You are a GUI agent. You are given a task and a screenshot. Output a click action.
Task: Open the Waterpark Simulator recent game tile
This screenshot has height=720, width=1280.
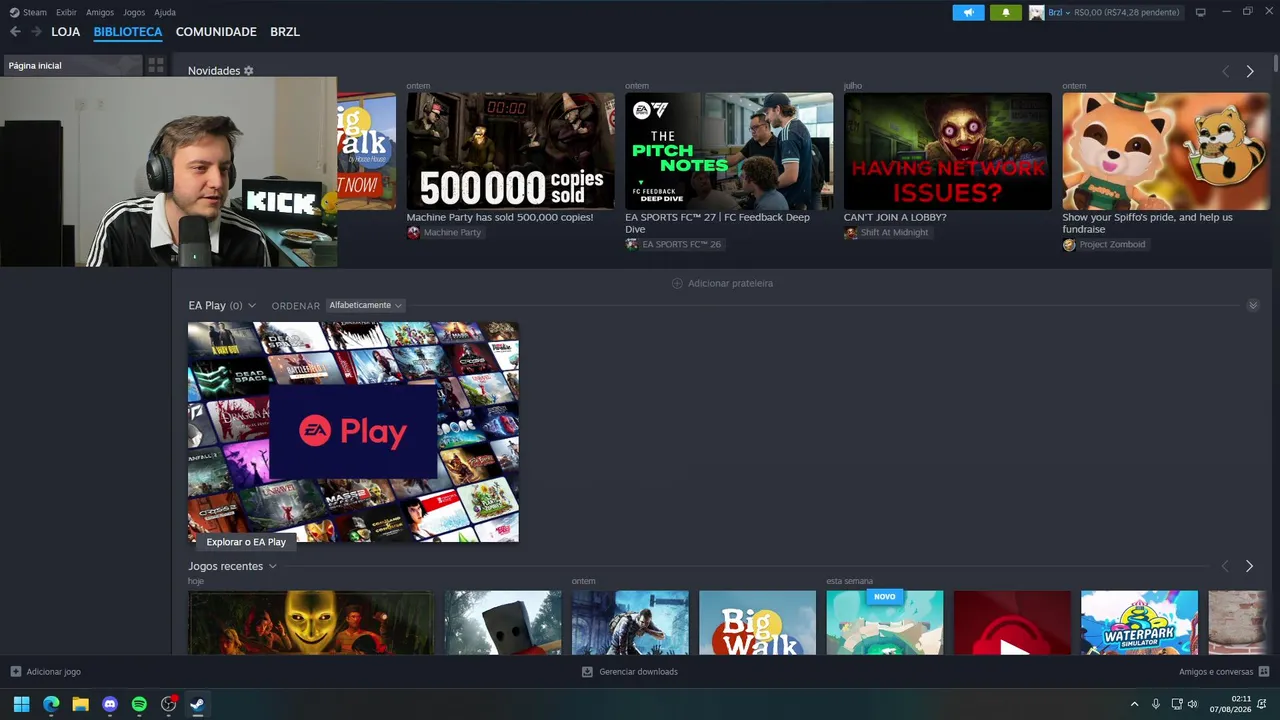[1139, 622]
